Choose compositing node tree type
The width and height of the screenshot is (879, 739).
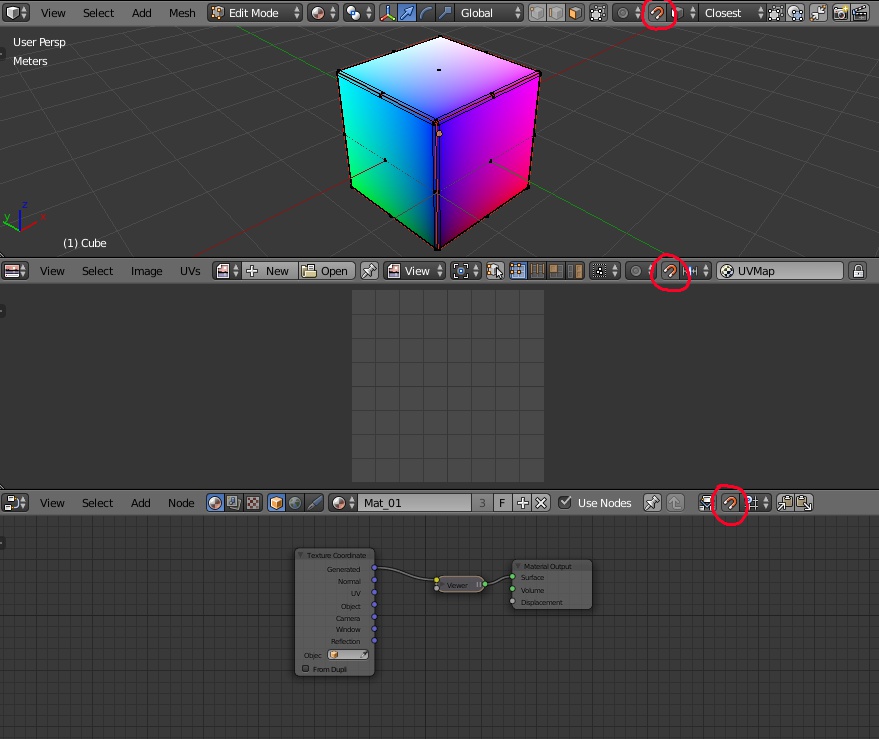coord(234,503)
